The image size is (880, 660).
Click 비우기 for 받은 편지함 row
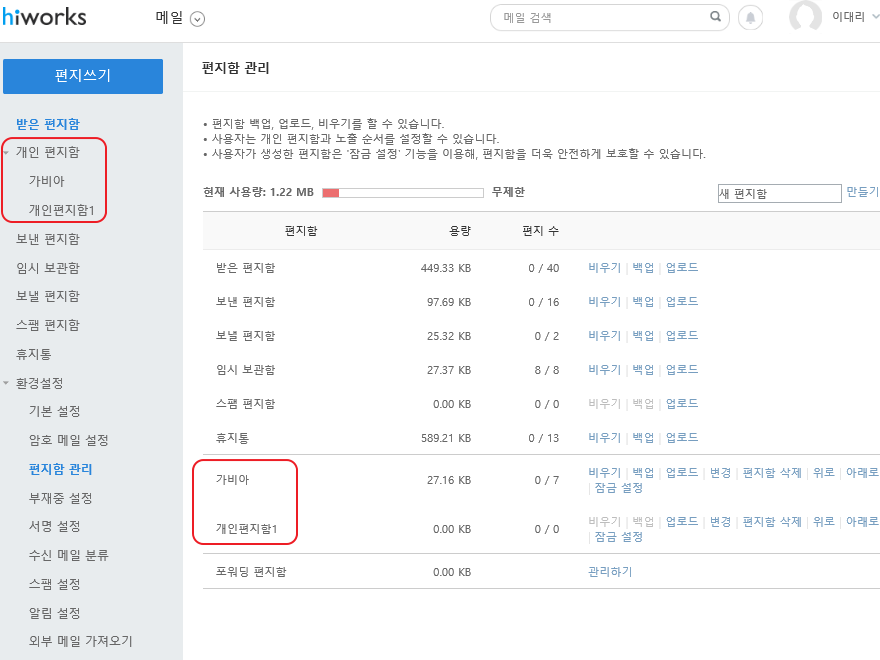(x=604, y=268)
